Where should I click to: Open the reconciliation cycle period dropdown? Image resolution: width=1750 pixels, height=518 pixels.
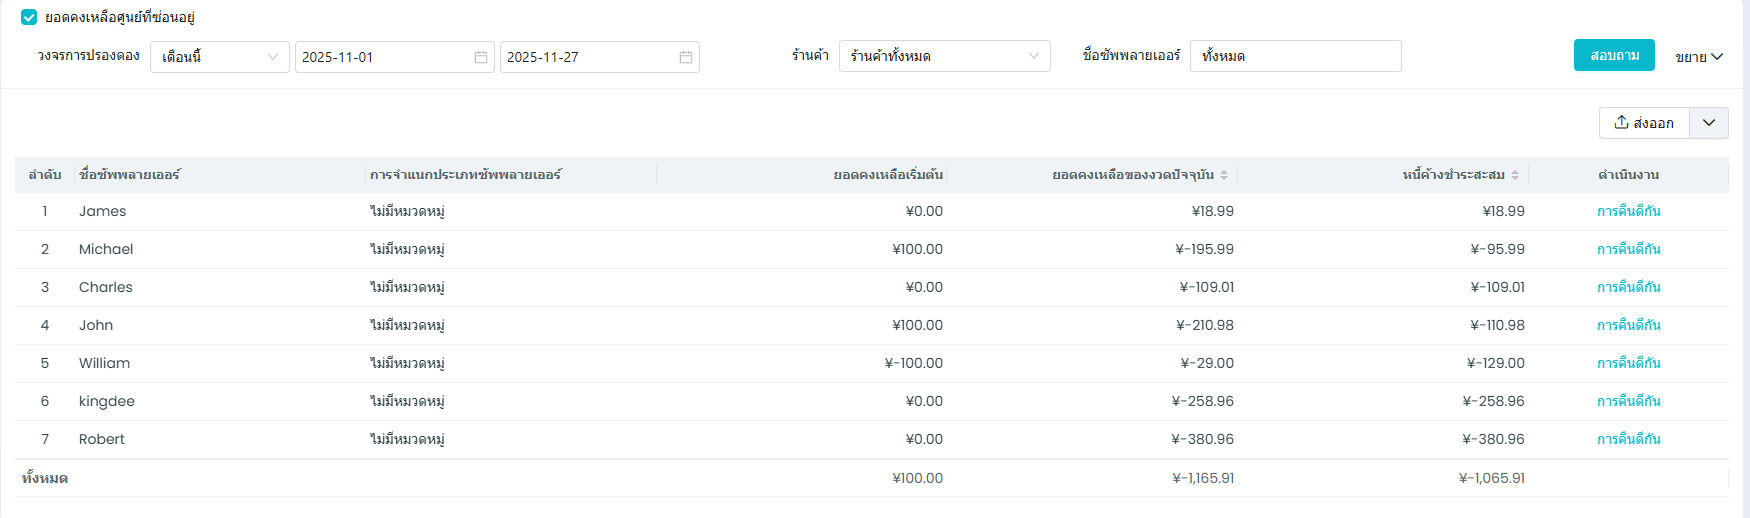[219, 57]
